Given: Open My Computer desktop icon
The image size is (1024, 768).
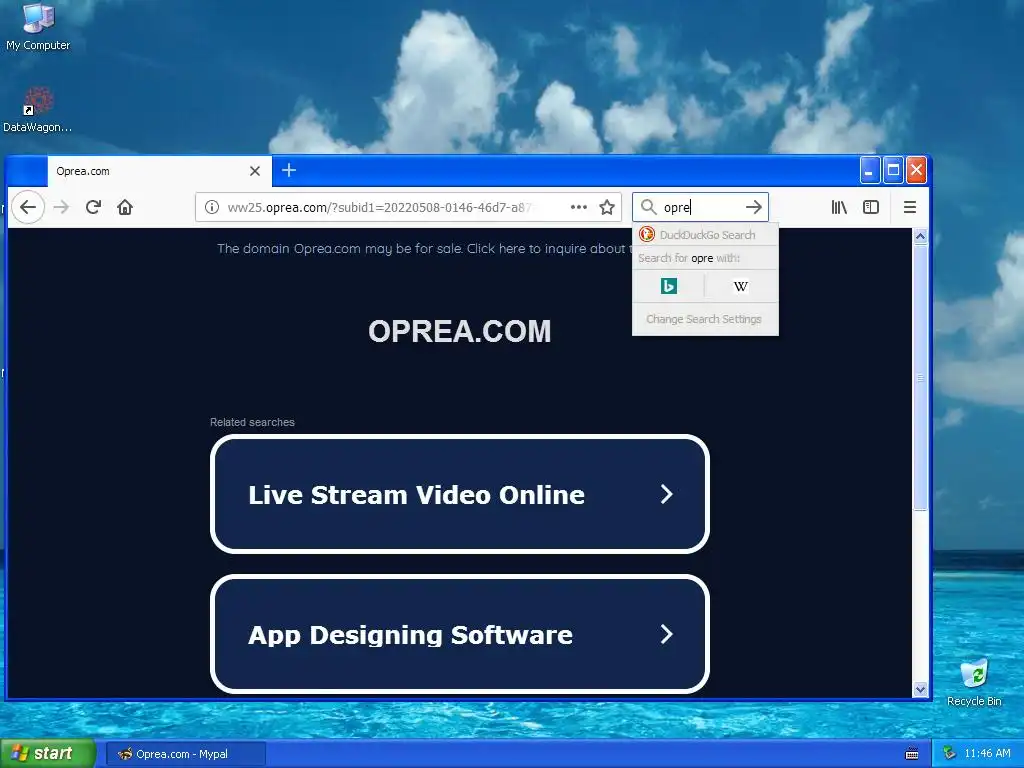Looking at the screenshot, I should (38, 26).
